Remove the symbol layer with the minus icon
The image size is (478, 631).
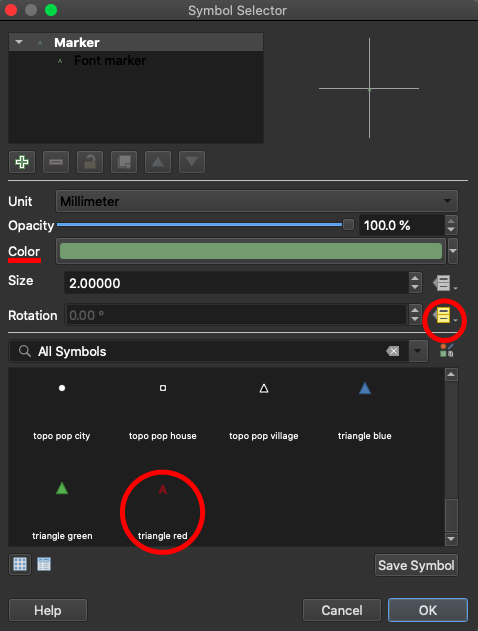point(56,162)
